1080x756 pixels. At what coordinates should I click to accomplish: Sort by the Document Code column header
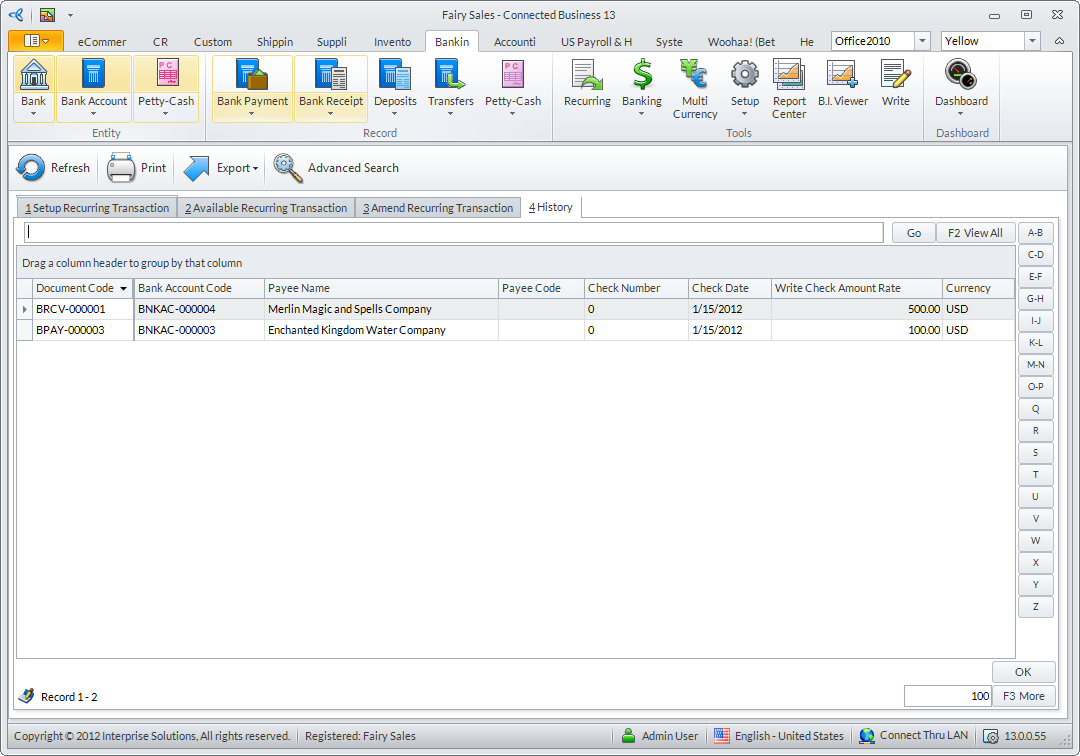[75, 288]
